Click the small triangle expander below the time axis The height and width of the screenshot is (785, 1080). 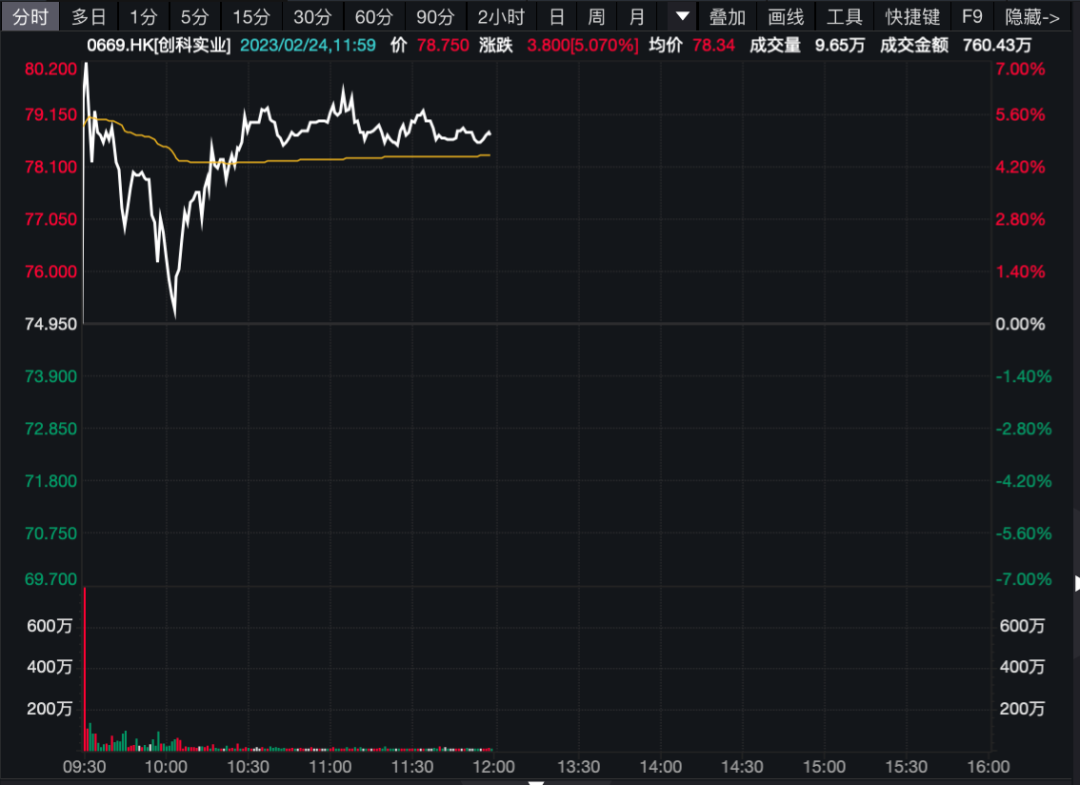click(x=536, y=781)
